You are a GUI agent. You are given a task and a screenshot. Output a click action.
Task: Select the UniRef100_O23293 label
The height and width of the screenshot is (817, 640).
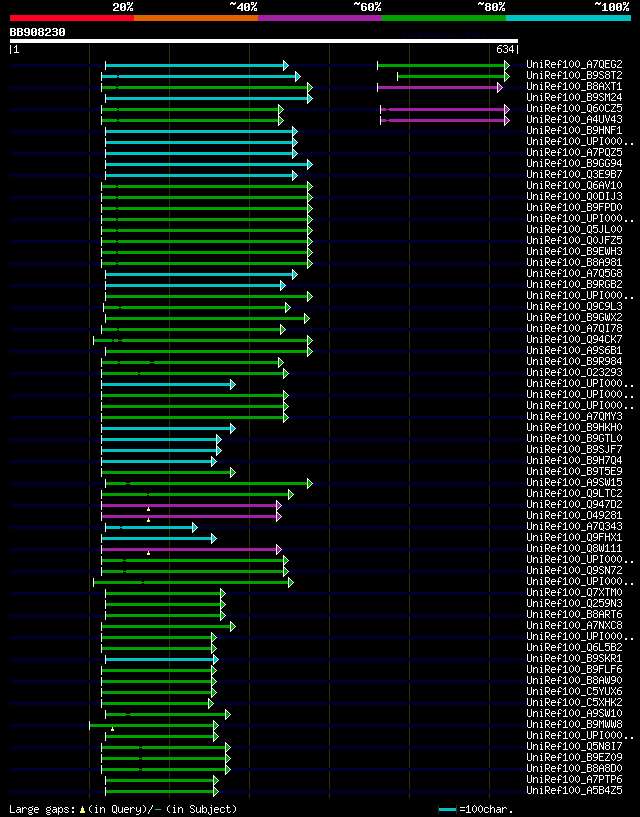click(574, 373)
